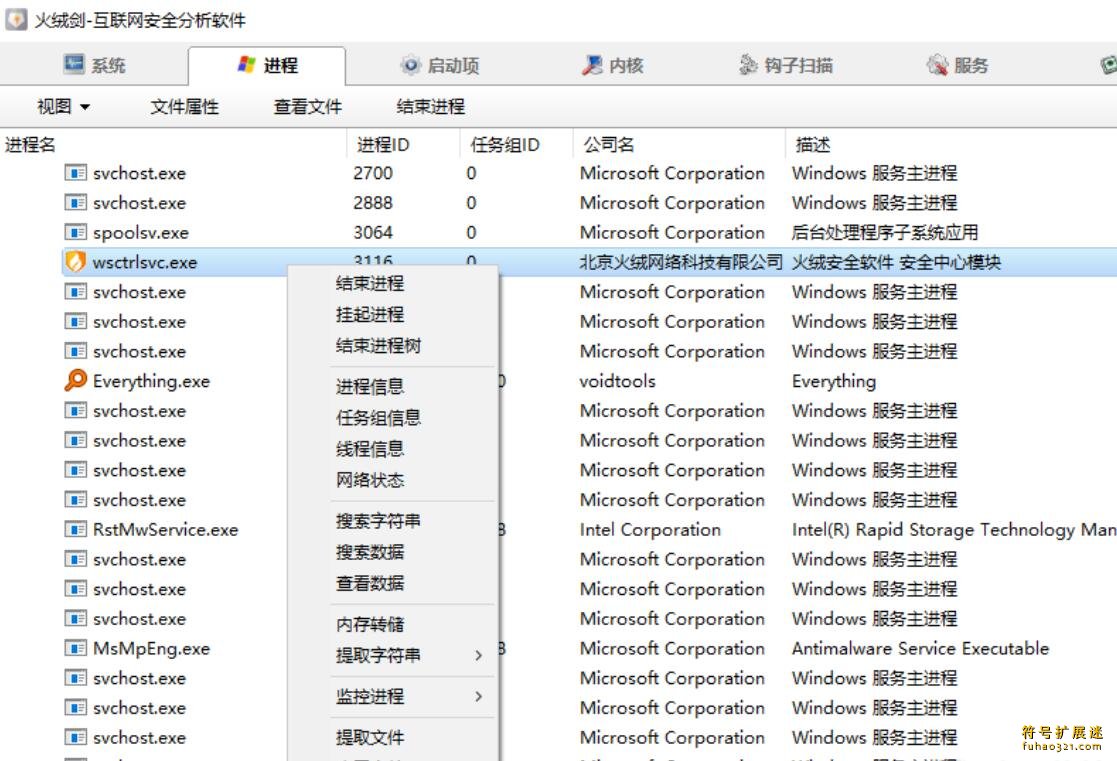Click 查看文件 in the toolbar
This screenshot has width=1117, height=761.
308,107
